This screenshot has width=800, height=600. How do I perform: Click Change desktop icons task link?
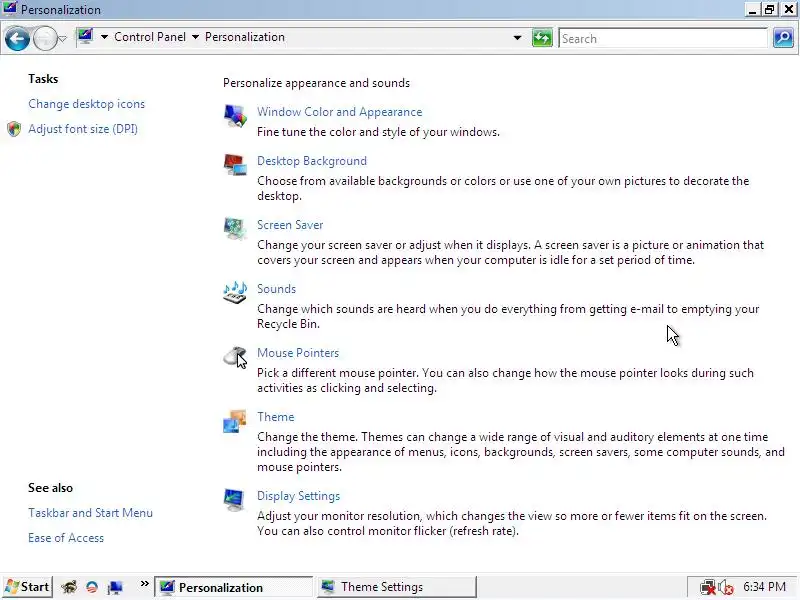(87, 104)
